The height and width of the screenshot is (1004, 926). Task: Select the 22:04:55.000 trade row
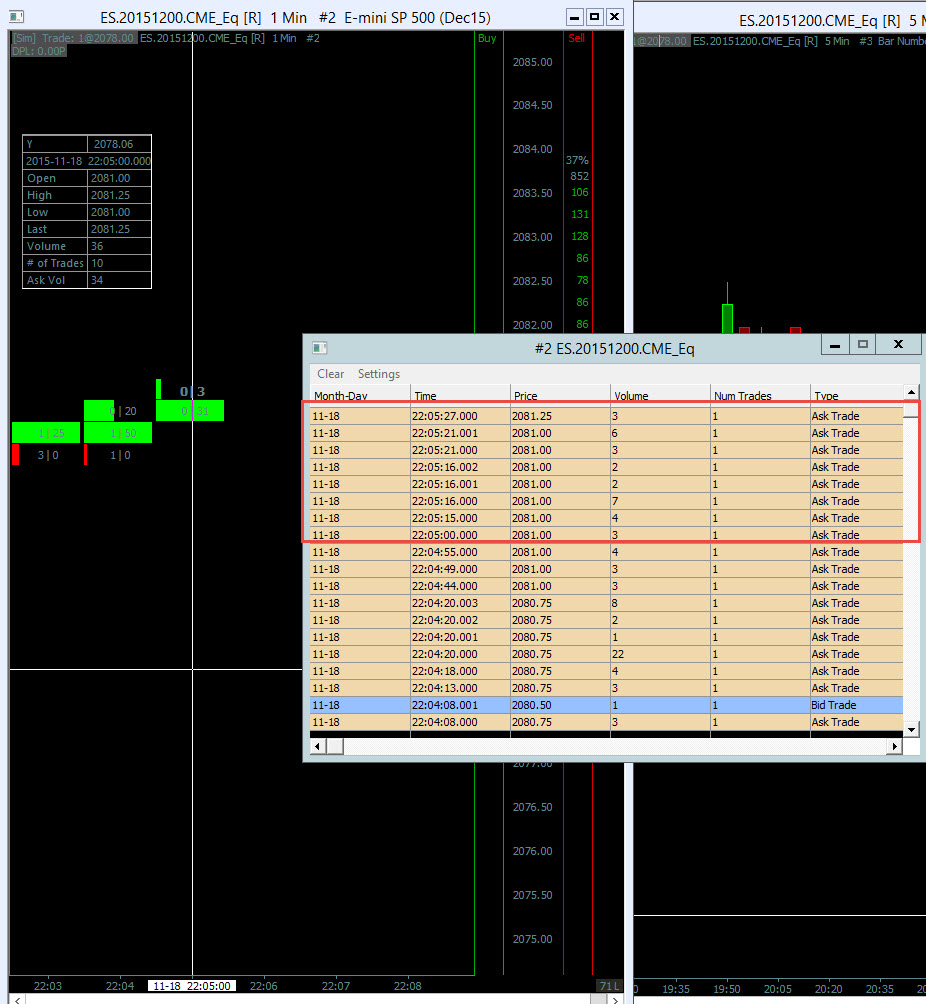(x=606, y=552)
